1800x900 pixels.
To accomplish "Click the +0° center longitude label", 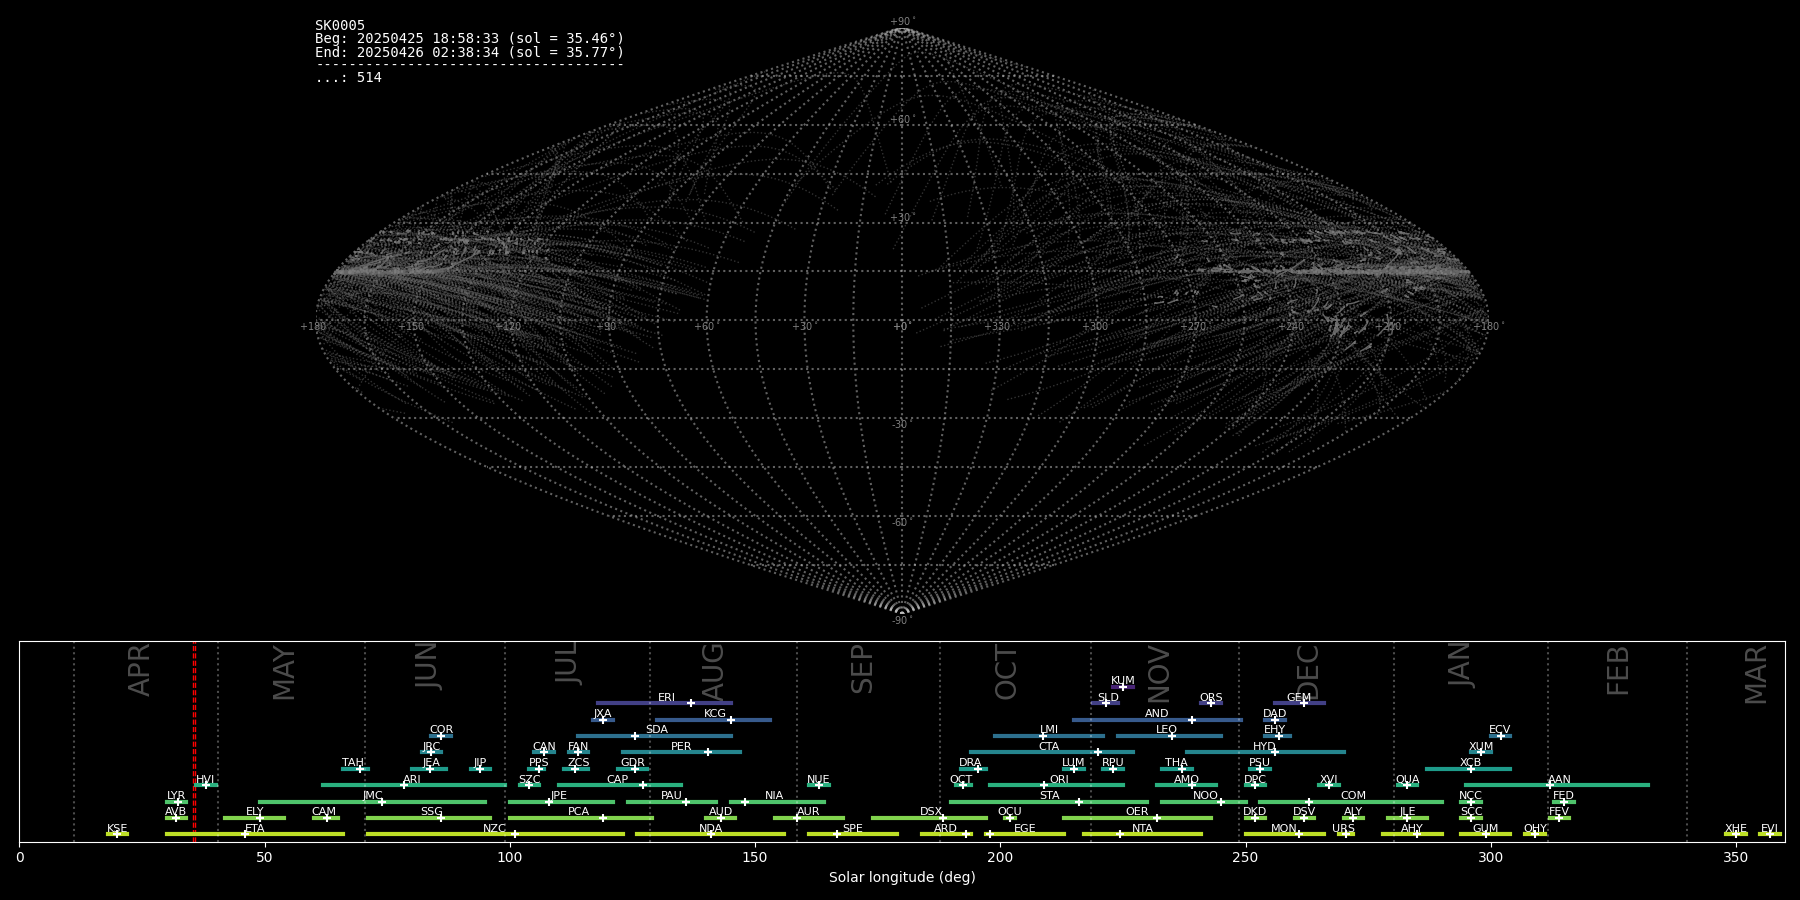I will pos(902,327).
